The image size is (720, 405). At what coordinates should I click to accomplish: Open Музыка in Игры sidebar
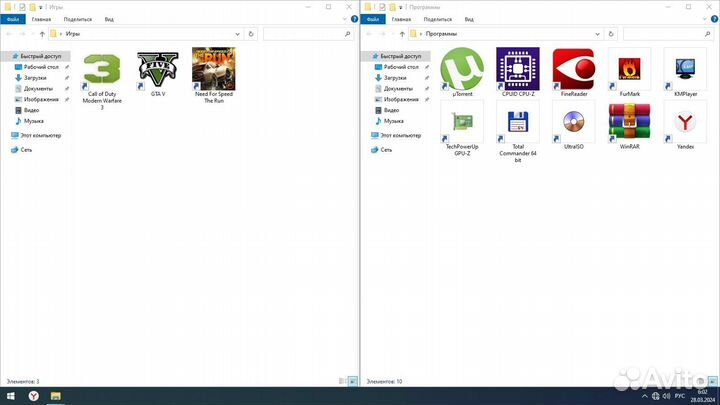34,121
